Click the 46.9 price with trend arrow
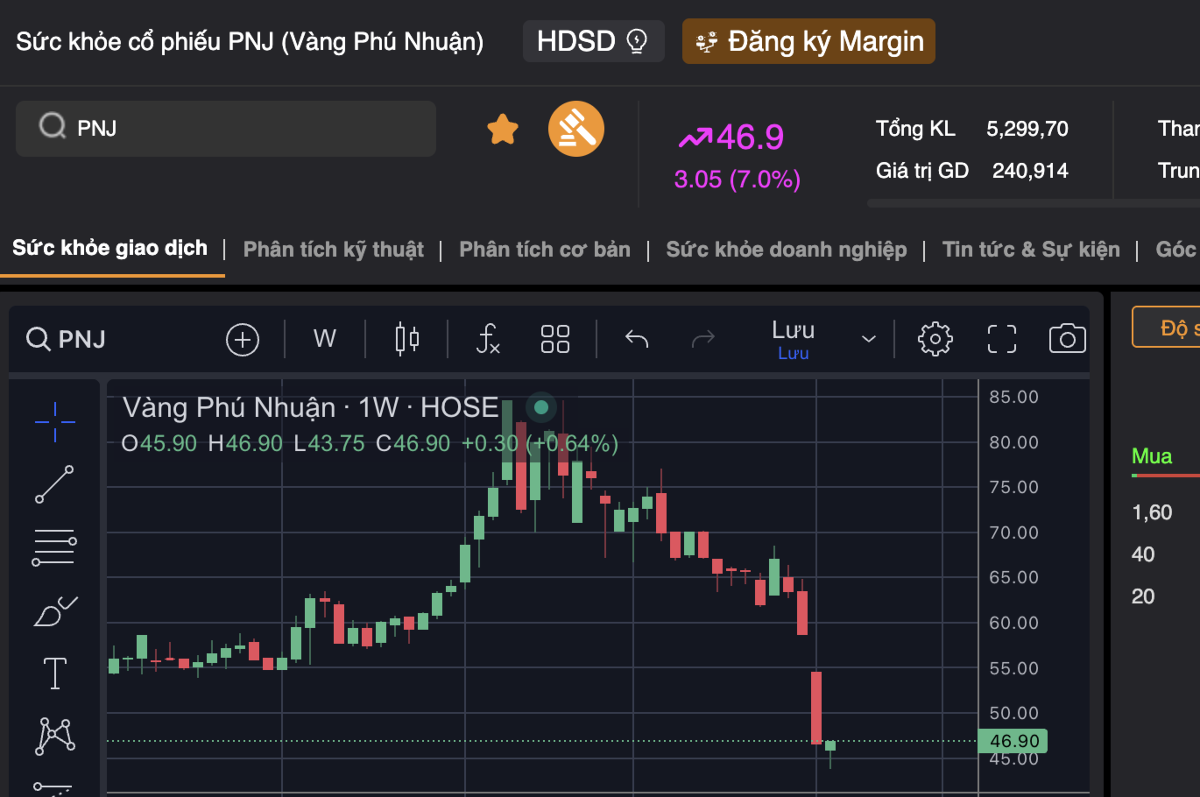The image size is (1200, 797). [731, 137]
